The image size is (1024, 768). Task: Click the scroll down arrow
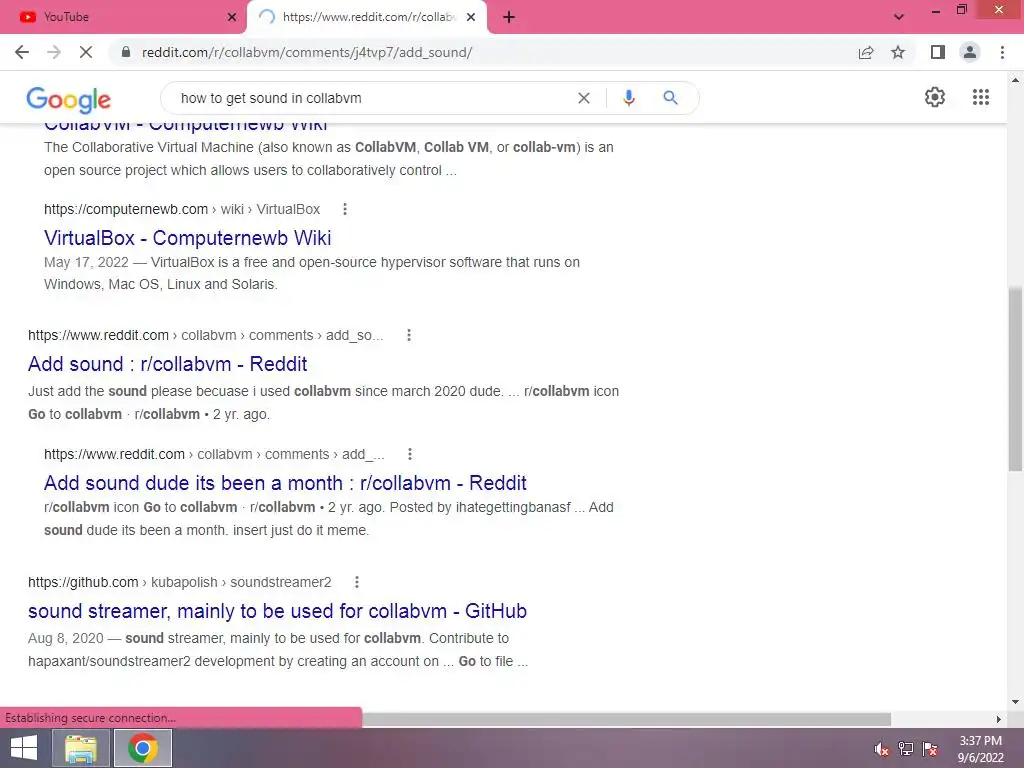pyautogui.click(x=1015, y=702)
